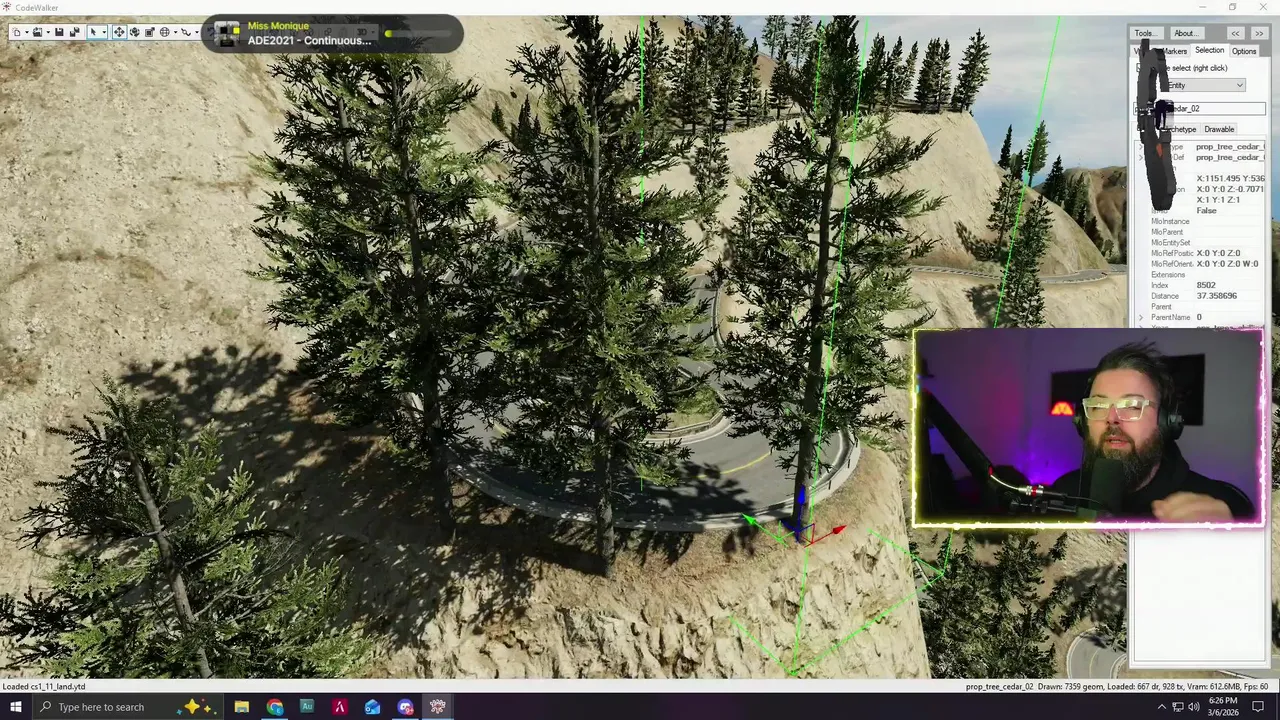Select the MloParent property row
The width and height of the screenshot is (1280, 720).
(x=1200, y=232)
